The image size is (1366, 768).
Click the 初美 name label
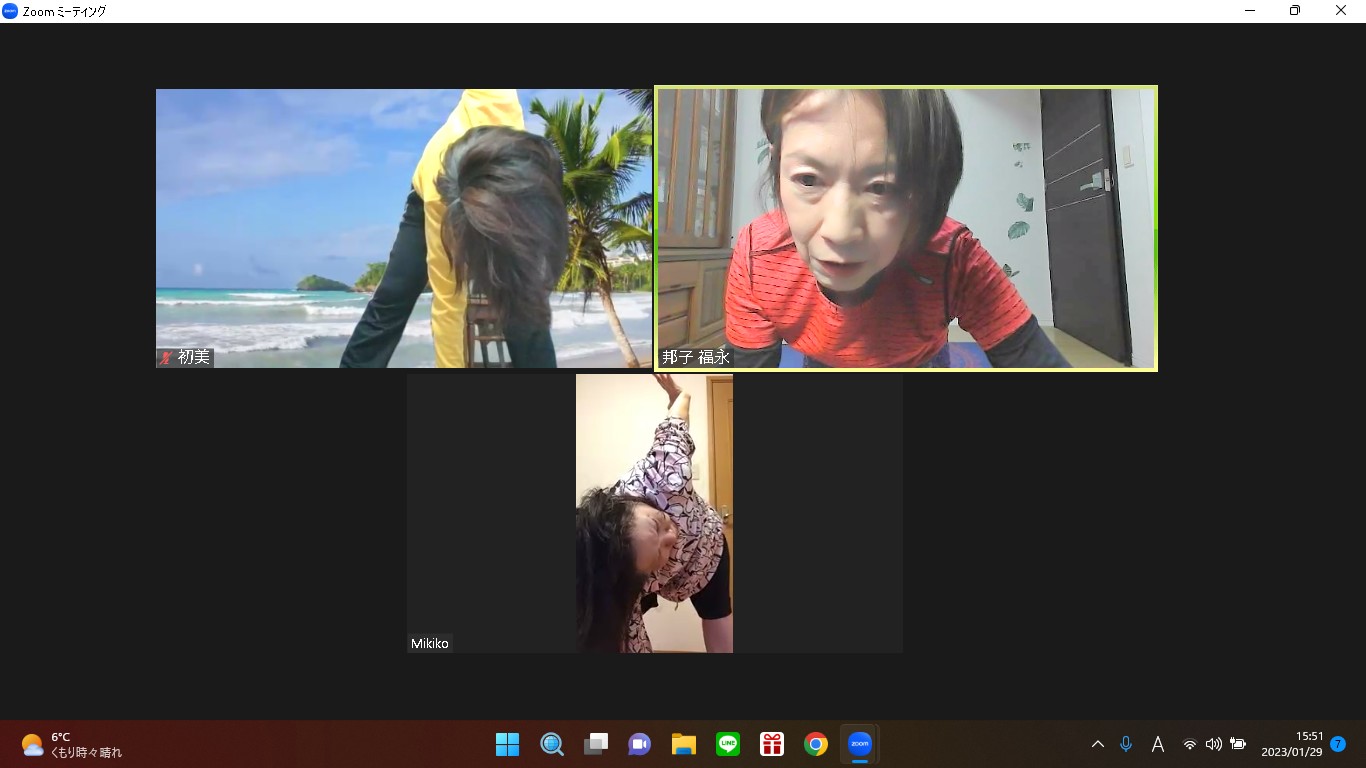point(194,357)
